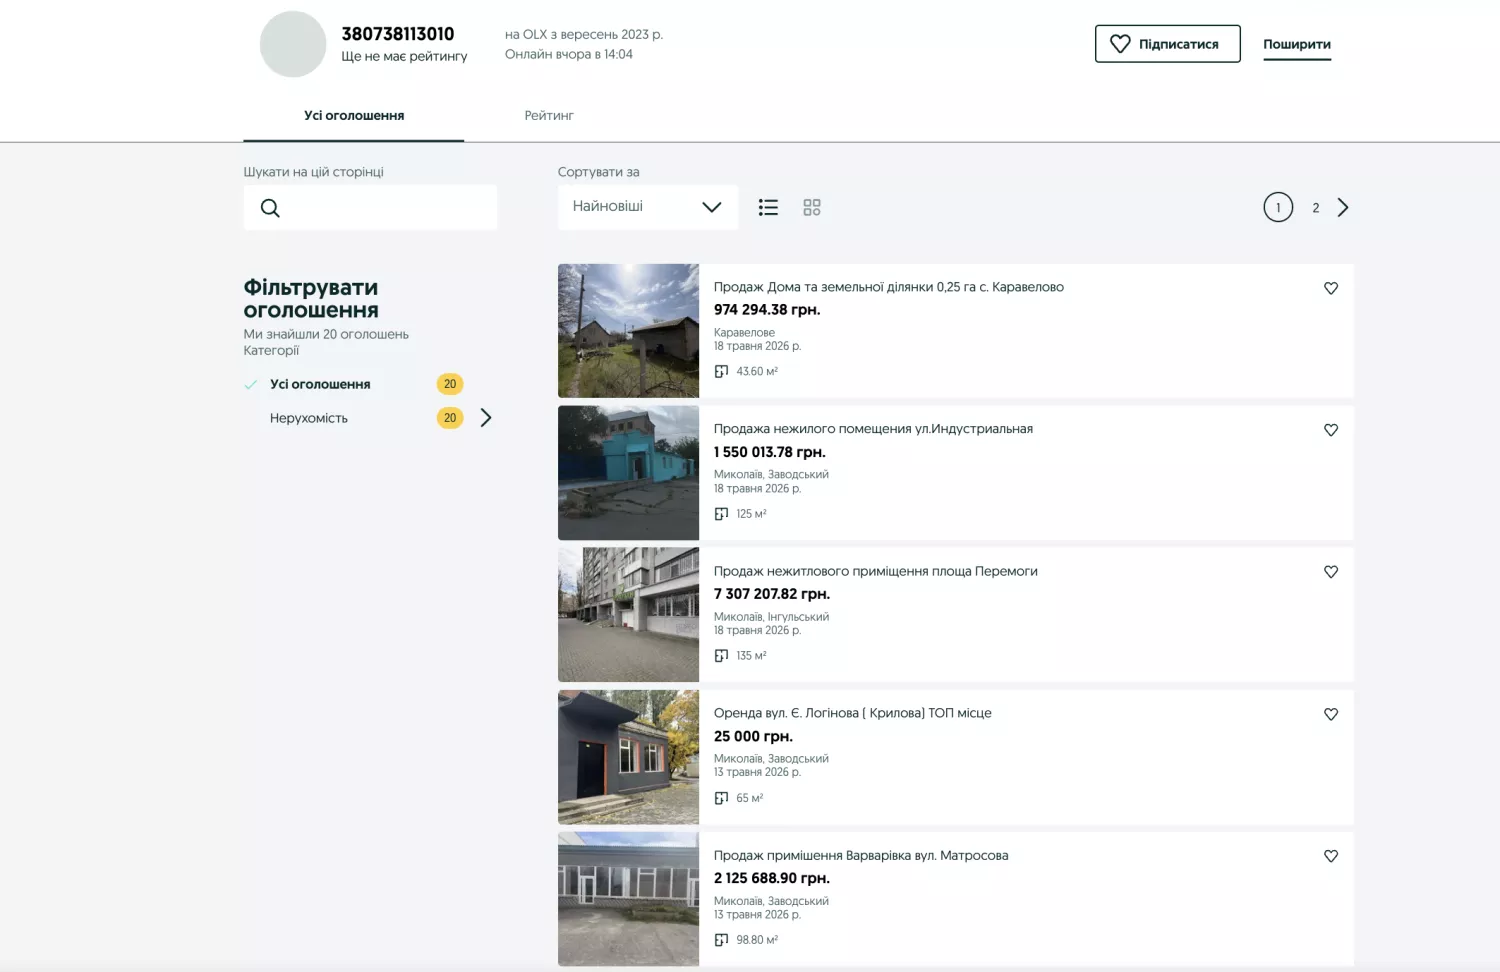
Task: Click heart icon on Підписатися button
Action: [1120, 44]
